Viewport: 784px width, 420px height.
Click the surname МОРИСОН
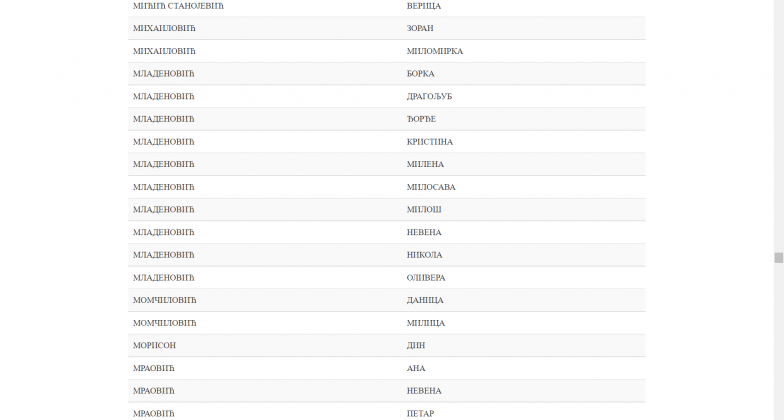tap(155, 345)
